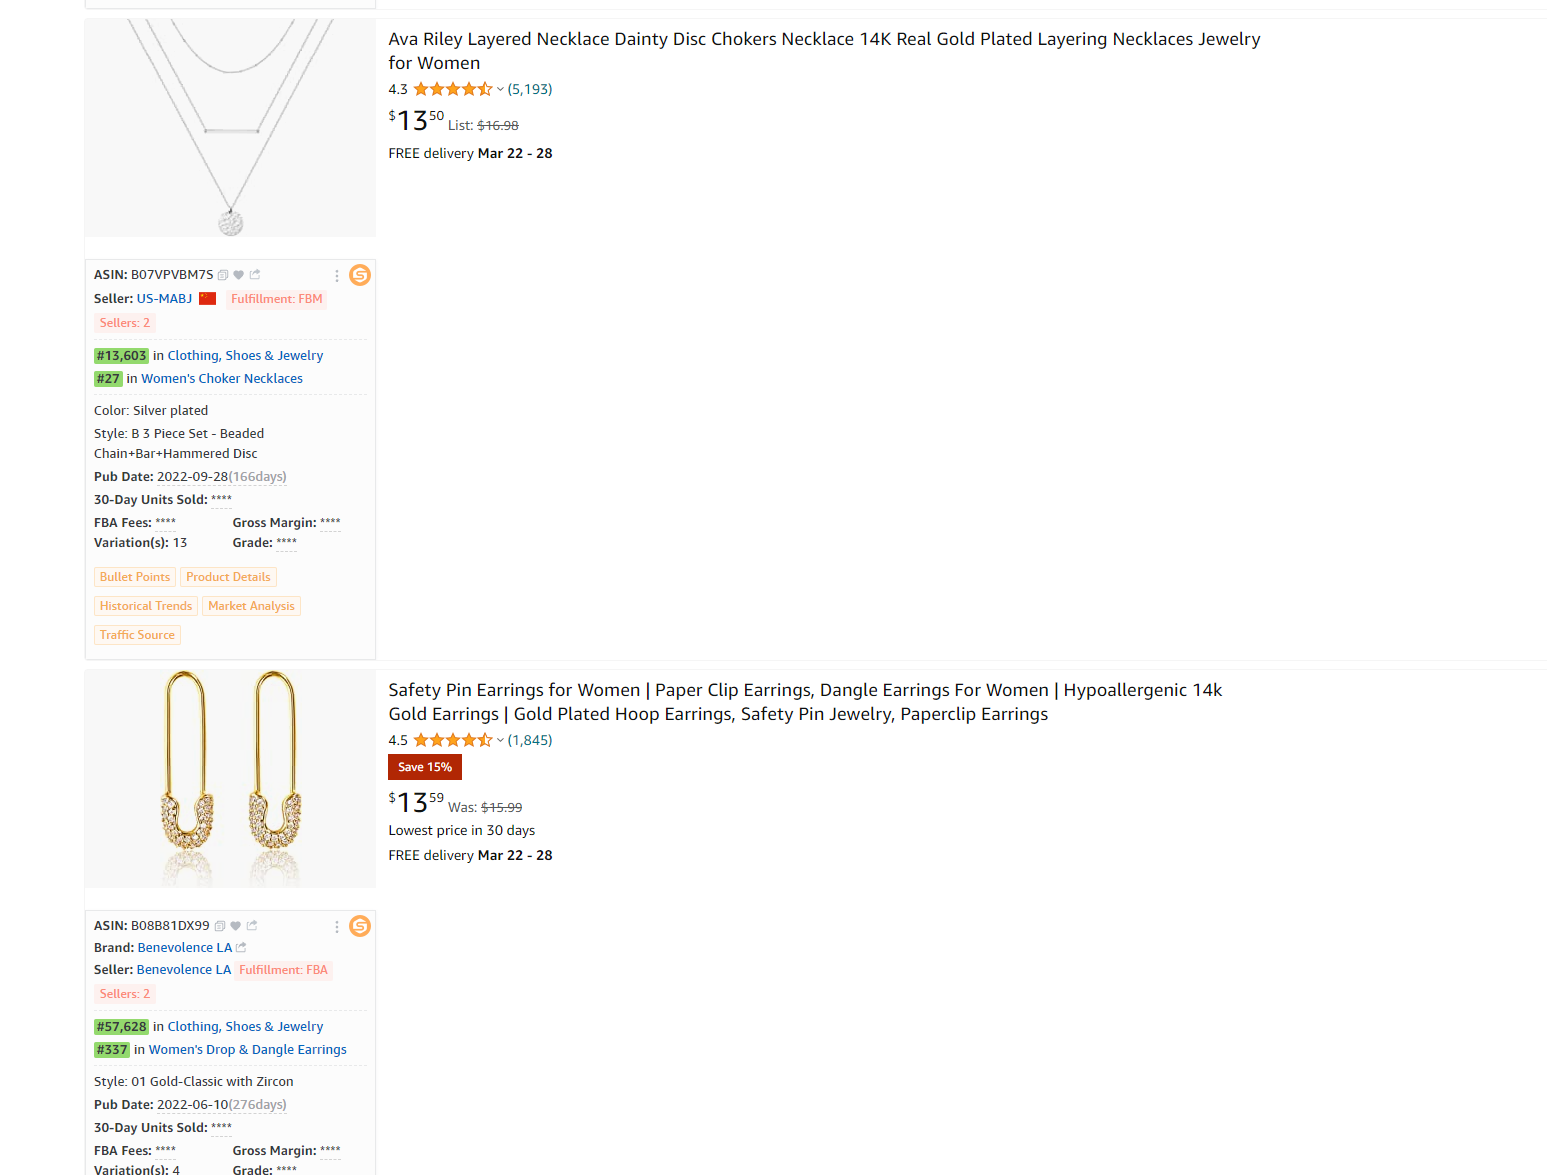1547x1175 pixels.
Task: Copy ASIN B08B81DX99 with the copy icon
Action: 220,926
